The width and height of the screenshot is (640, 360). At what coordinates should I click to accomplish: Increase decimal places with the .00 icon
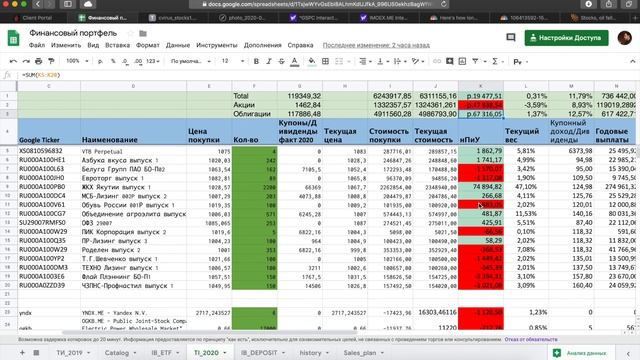tap(138, 61)
